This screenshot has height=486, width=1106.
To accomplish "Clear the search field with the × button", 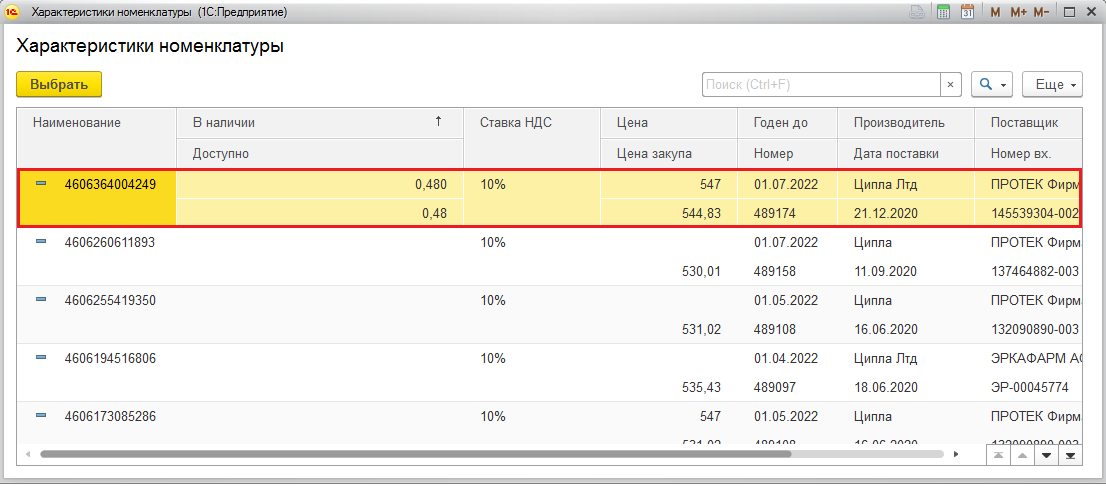I will 951,85.
